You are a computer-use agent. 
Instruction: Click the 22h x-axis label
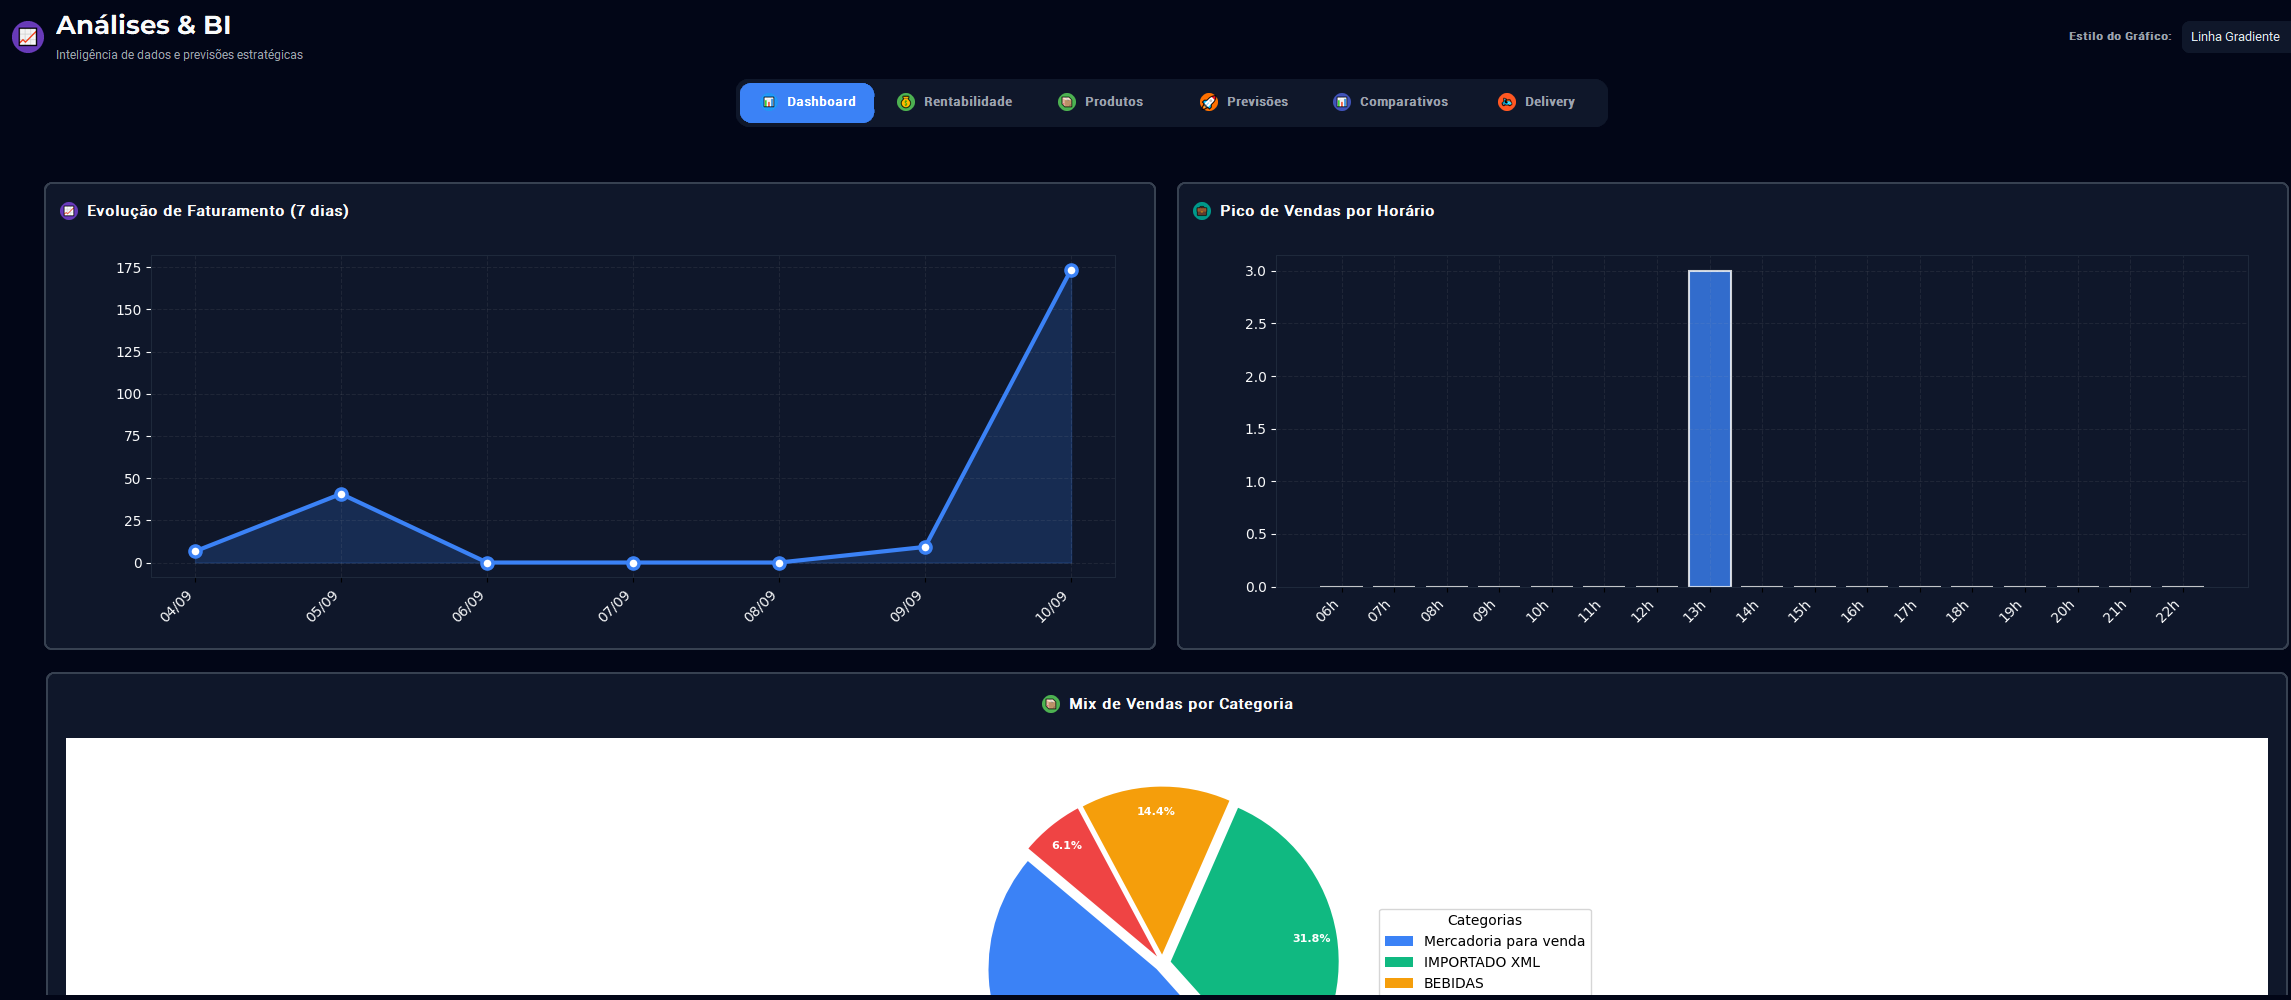pyautogui.click(x=2167, y=612)
